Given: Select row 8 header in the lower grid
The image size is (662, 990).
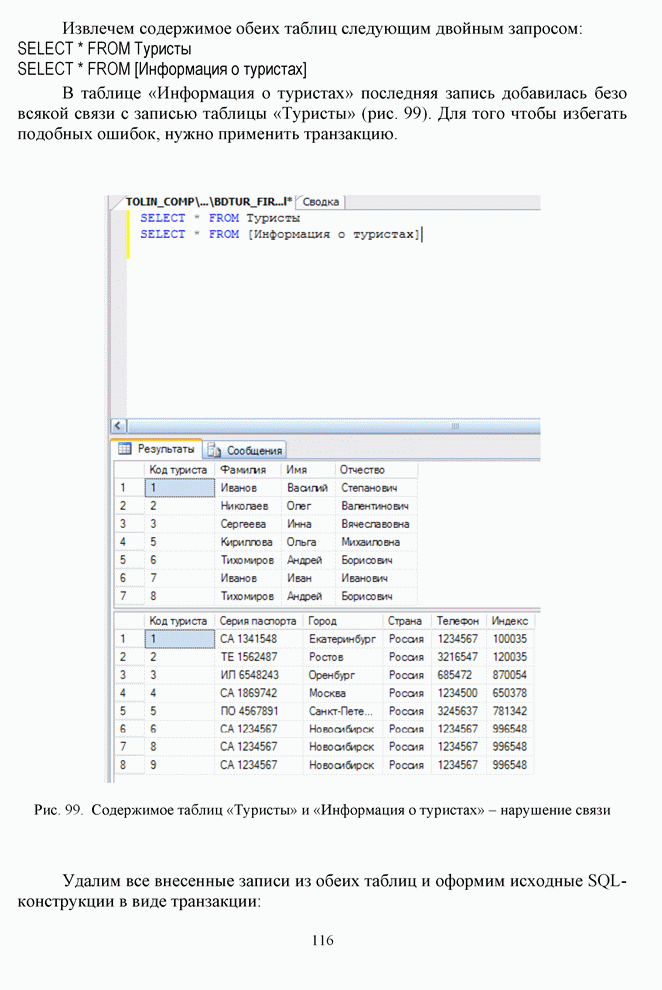Looking at the screenshot, I should click(123, 765).
